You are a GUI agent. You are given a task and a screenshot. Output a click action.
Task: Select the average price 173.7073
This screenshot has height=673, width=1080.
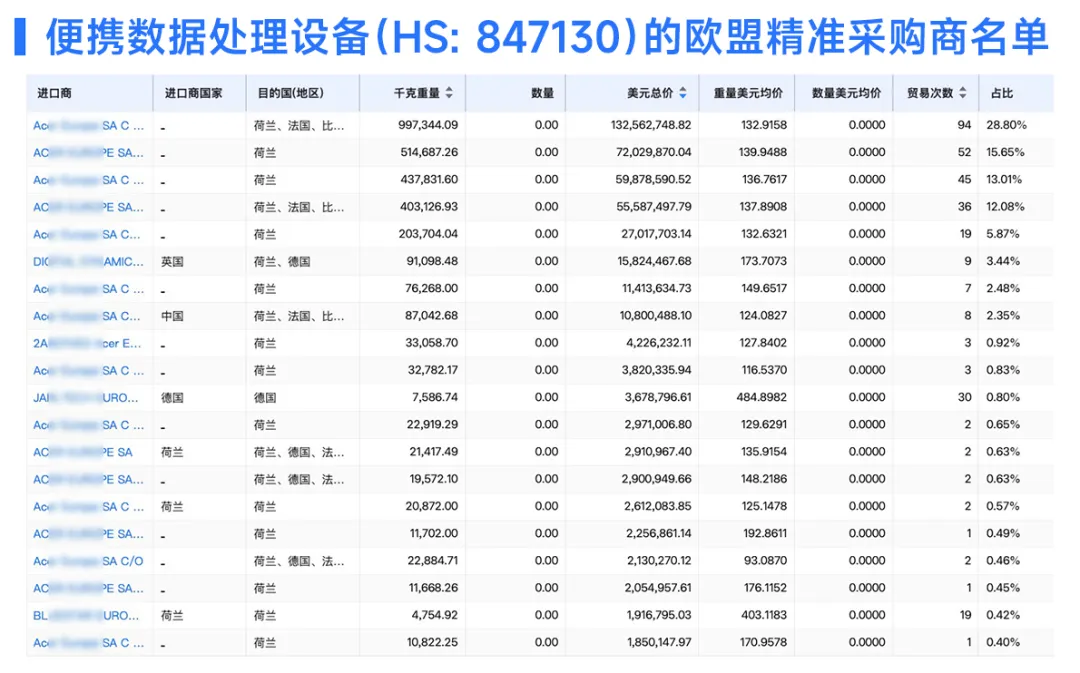764,261
